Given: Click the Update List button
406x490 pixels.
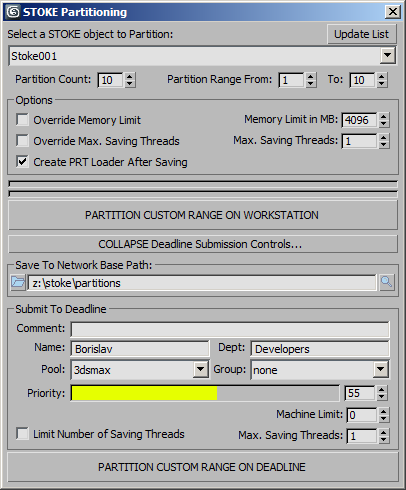Looking at the screenshot, I should (361, 34).
